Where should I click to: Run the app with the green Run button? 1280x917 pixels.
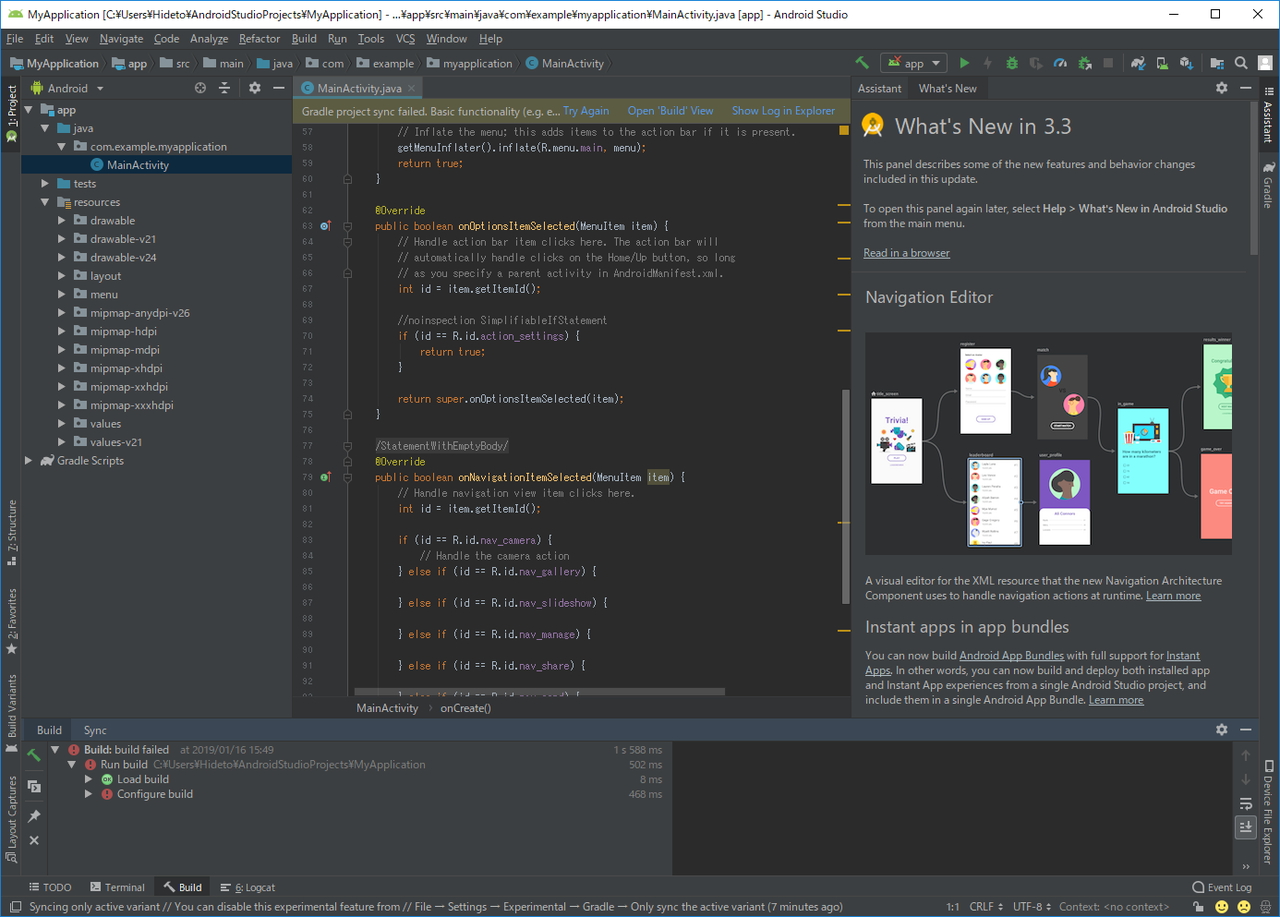click(x=963, y=62)
